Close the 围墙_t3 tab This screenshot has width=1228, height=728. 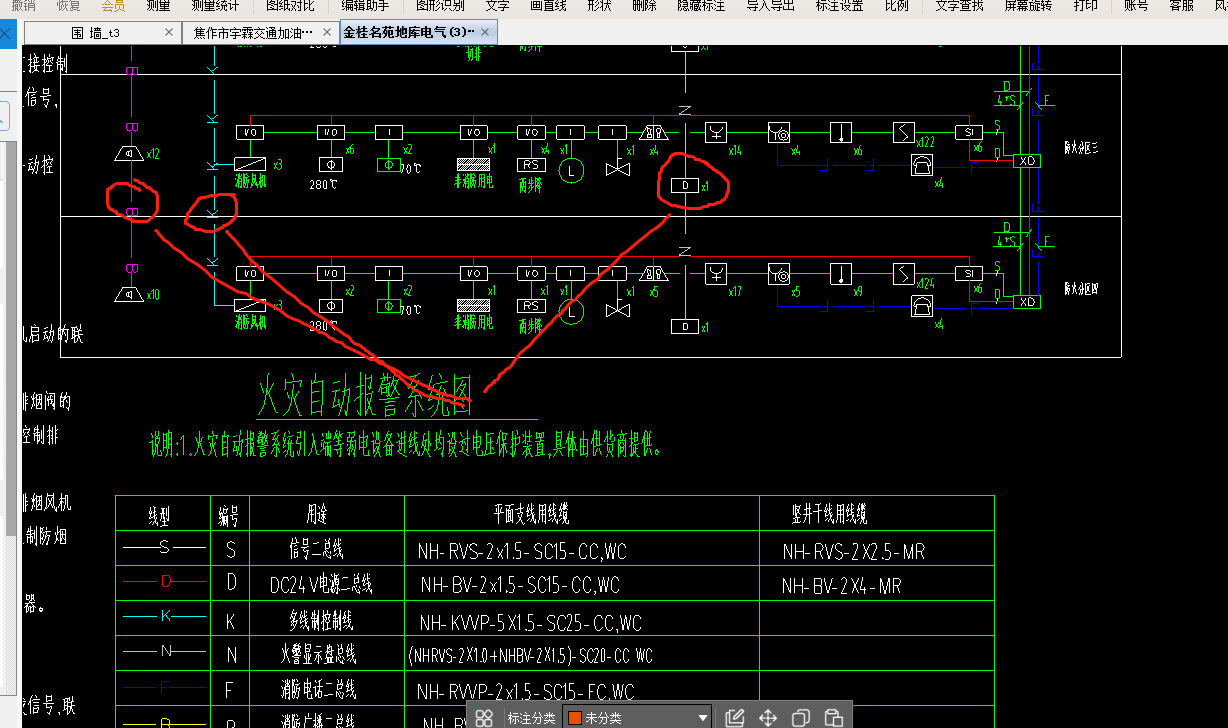(169, 33)
